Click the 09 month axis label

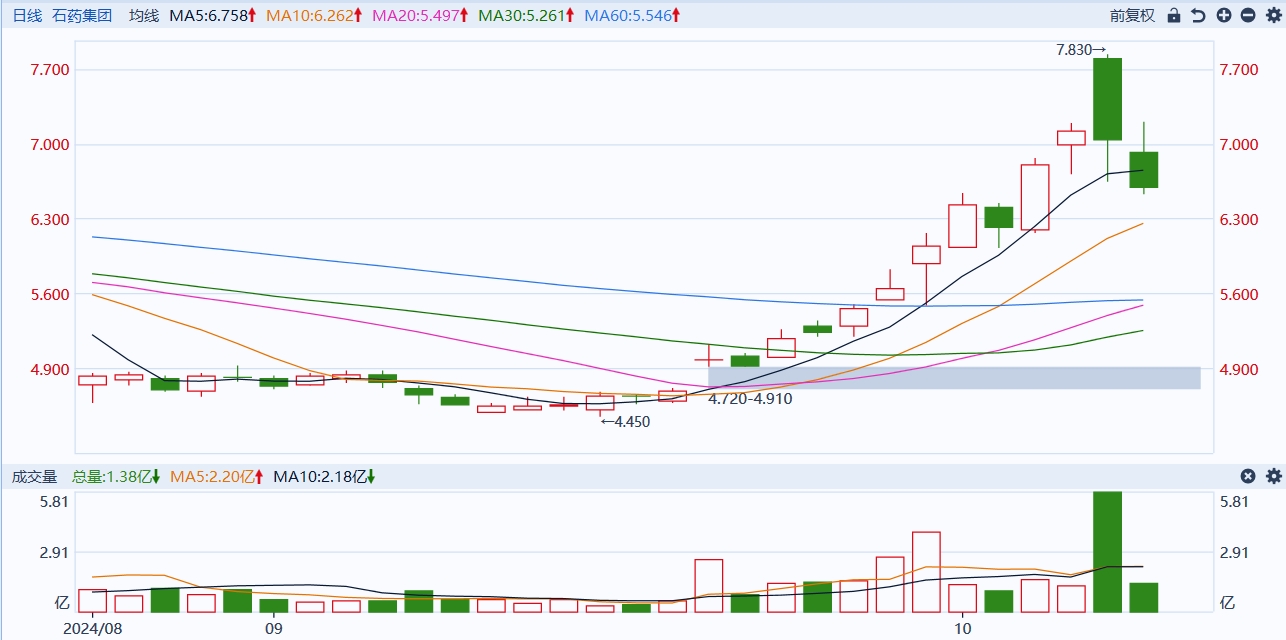[x=274, y=628]
